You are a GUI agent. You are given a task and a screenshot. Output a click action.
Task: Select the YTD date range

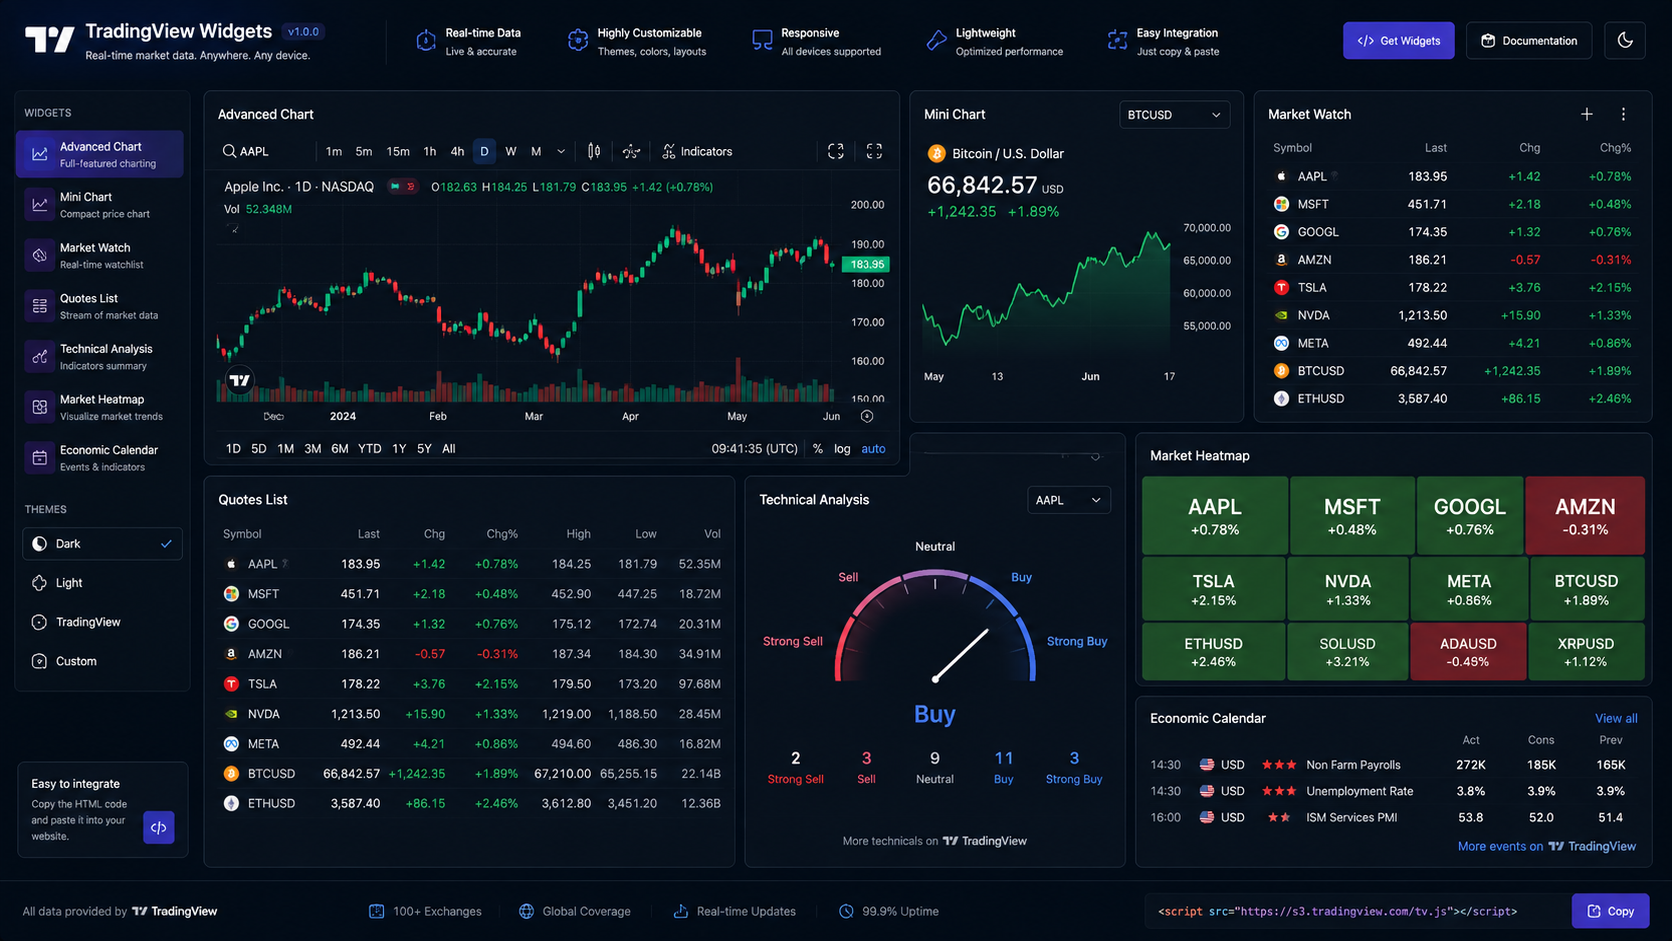369,449
